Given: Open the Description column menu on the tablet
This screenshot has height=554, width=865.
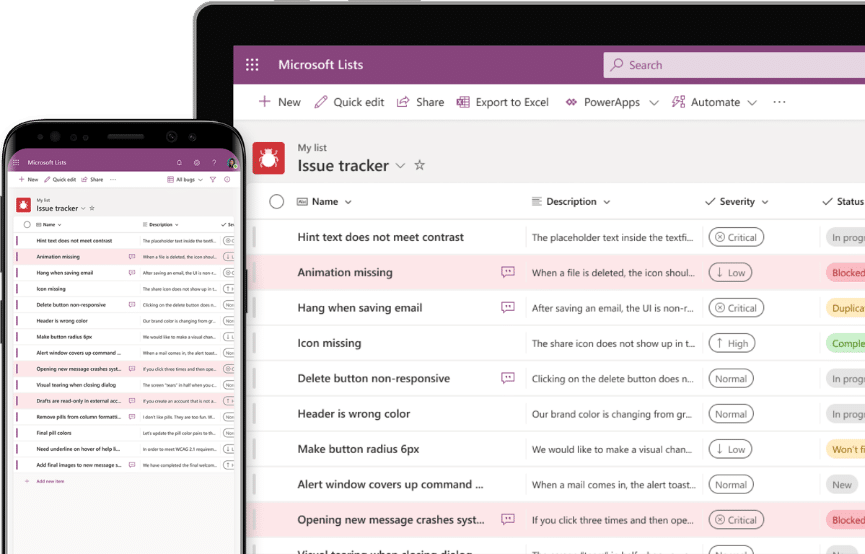Looking at the screenshot, I should point(571,202).
